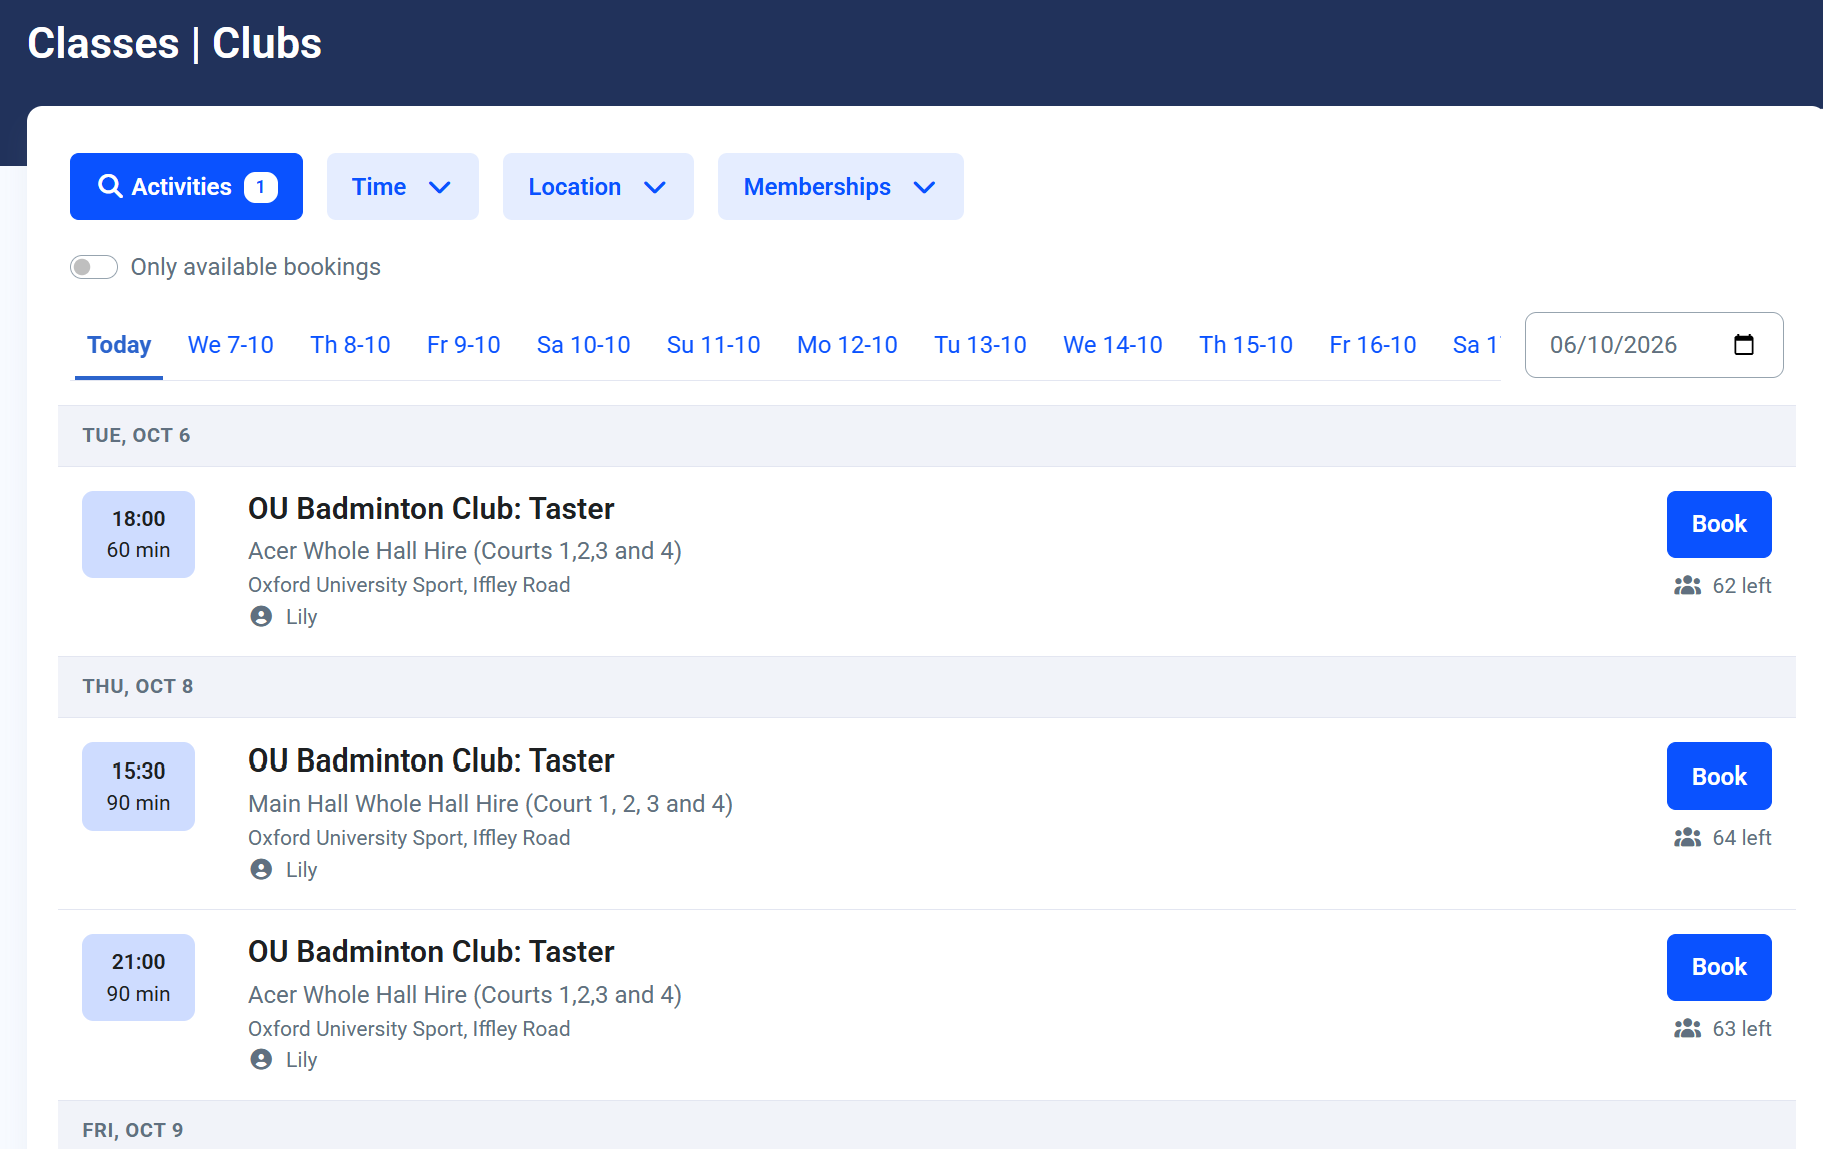Switch to the Fr 9-10 tab
The width and height of the screenshot is (1823, 1149).
click(x=464, y=345)
